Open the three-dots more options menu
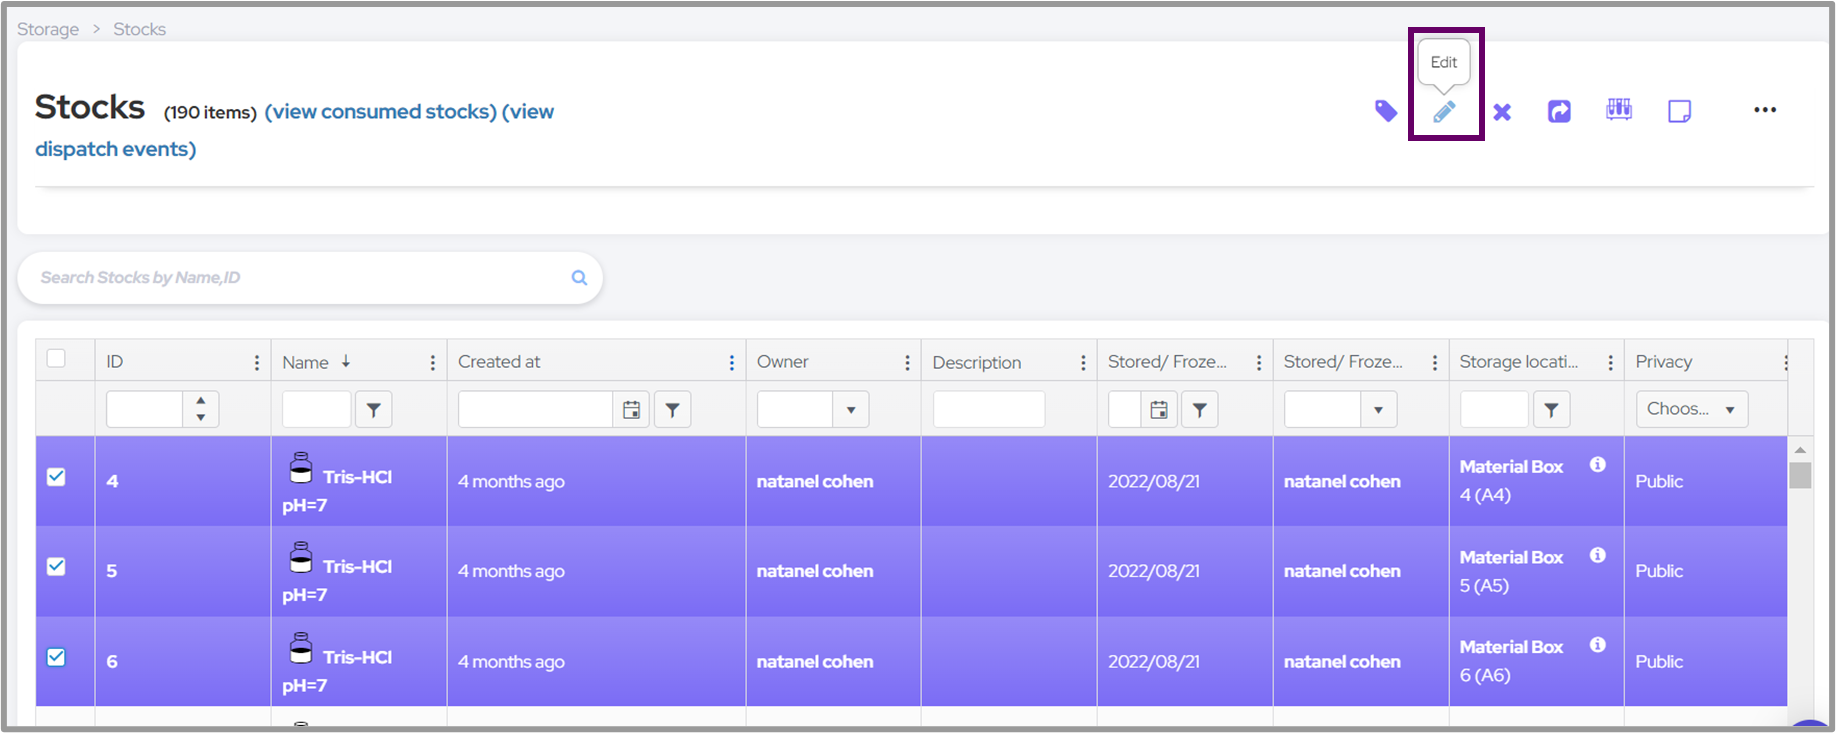This screenshot has height=733, width=1836. [1765, 110]
